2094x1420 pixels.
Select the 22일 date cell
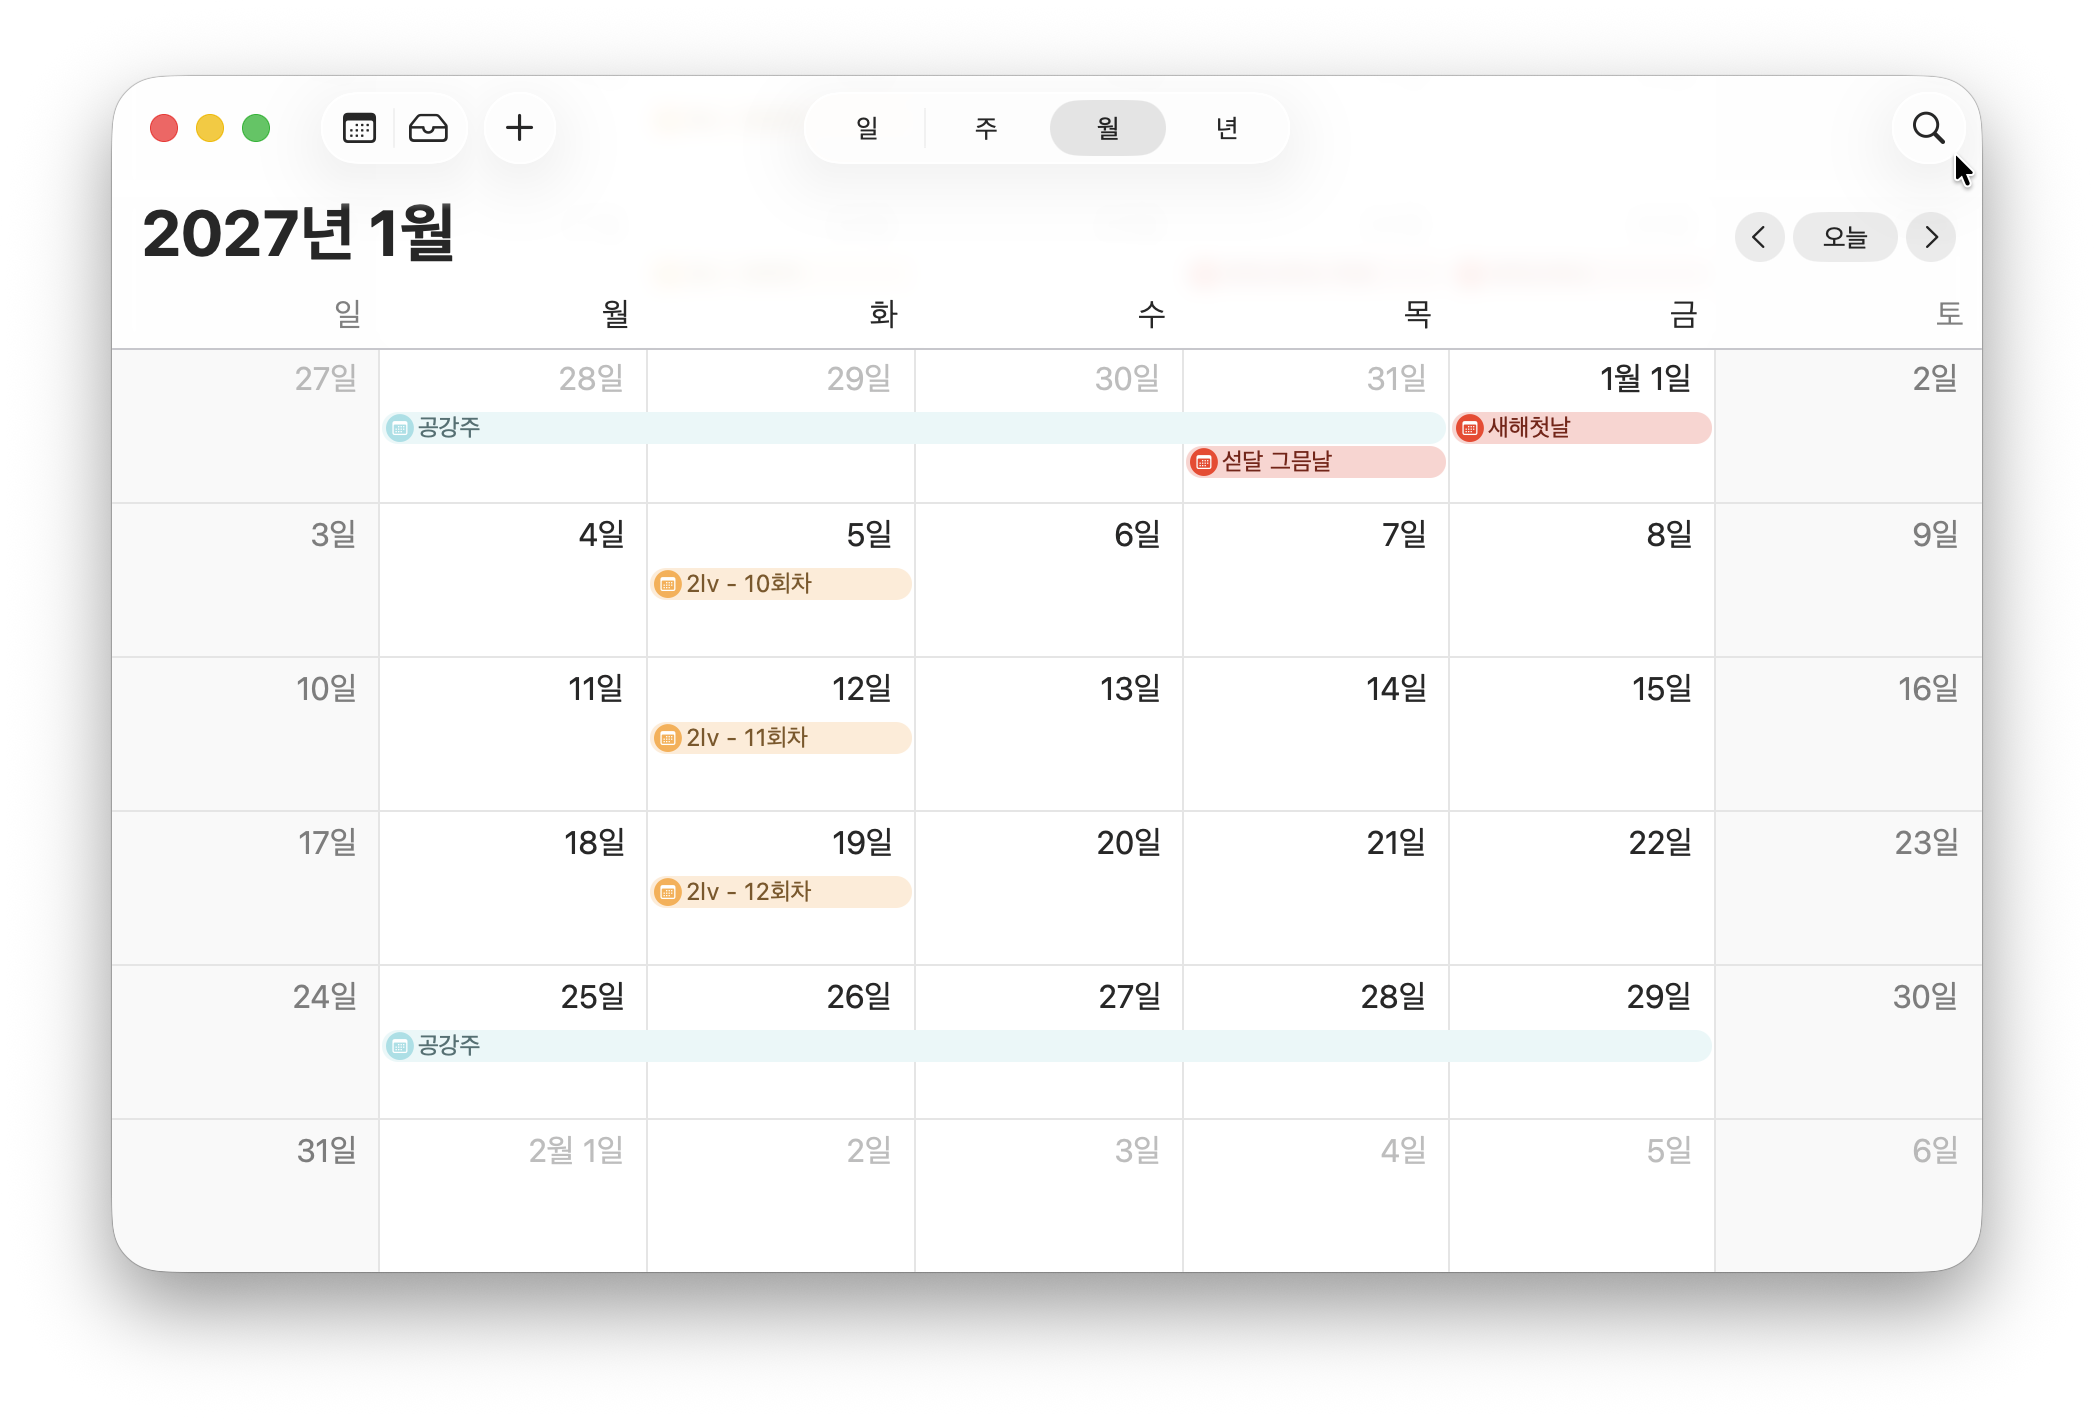tap(1582, 888)
